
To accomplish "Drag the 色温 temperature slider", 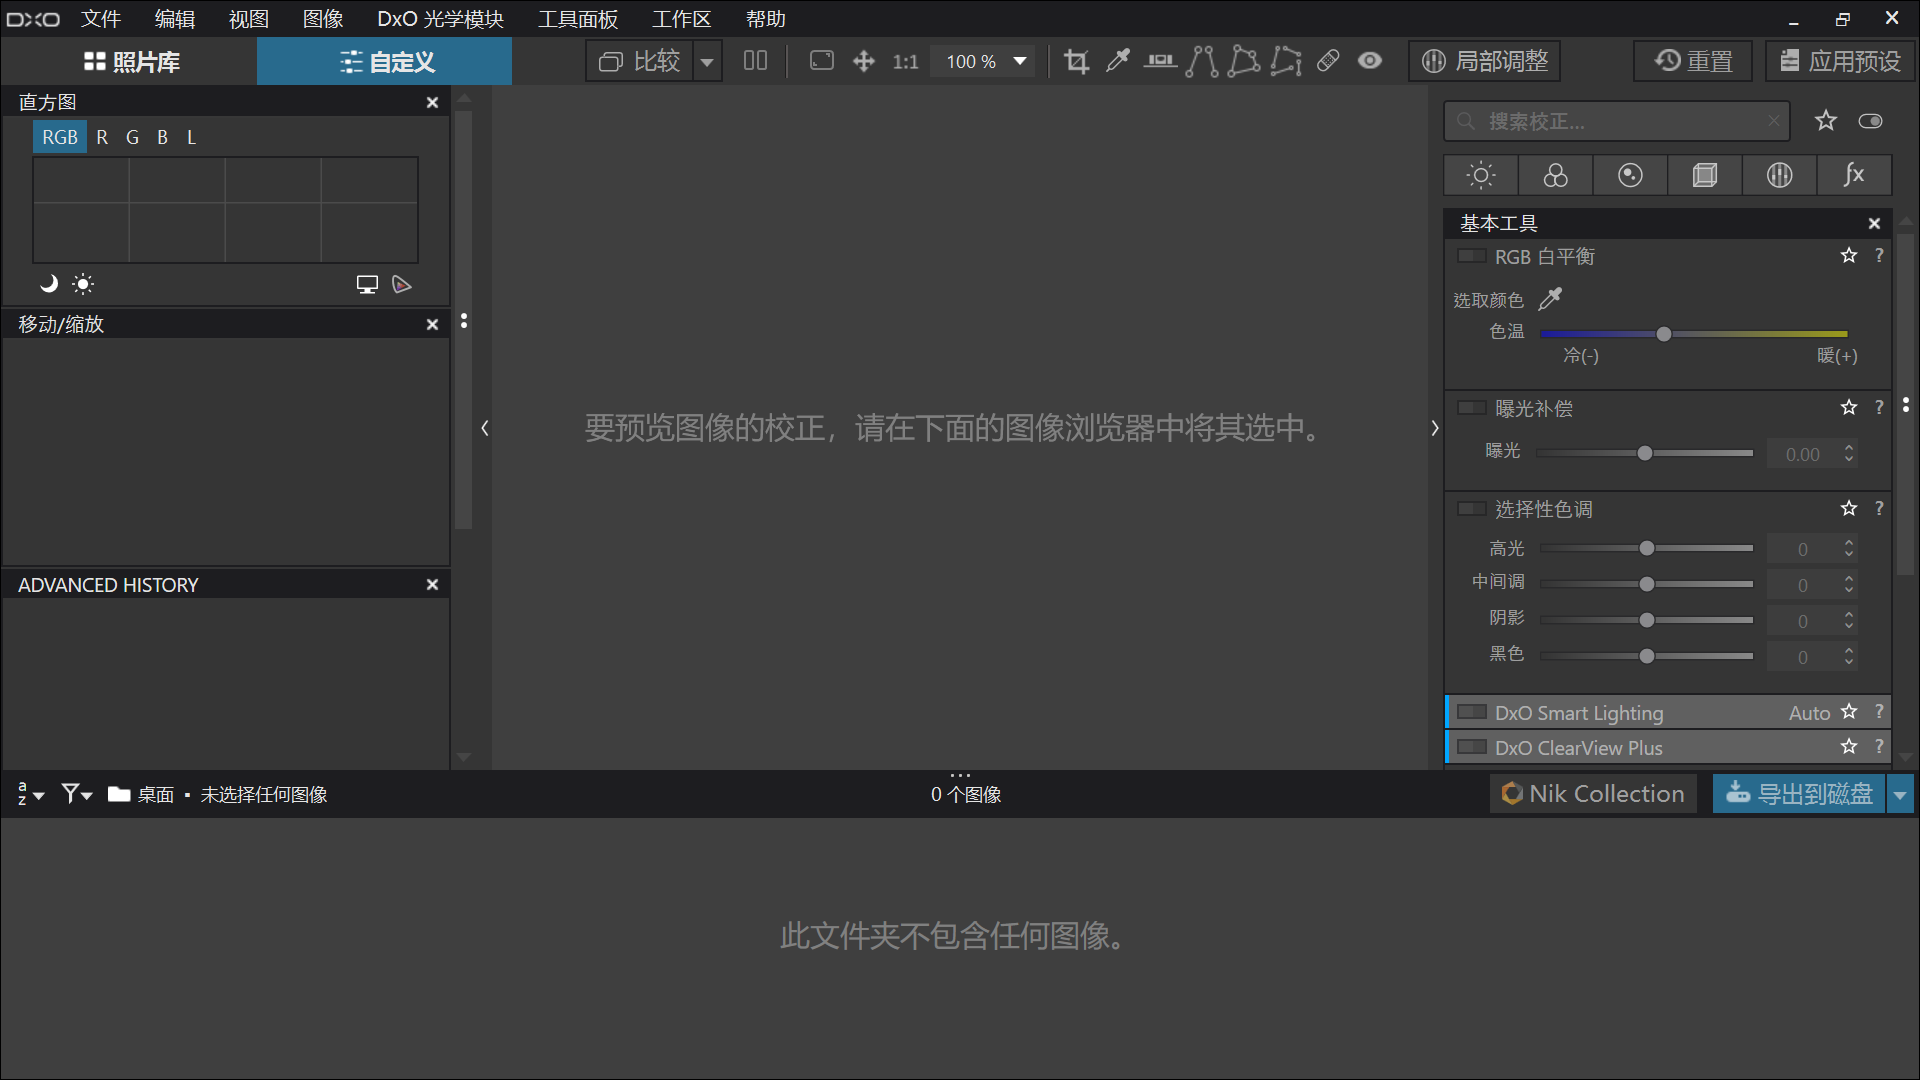I will 1664,334.
